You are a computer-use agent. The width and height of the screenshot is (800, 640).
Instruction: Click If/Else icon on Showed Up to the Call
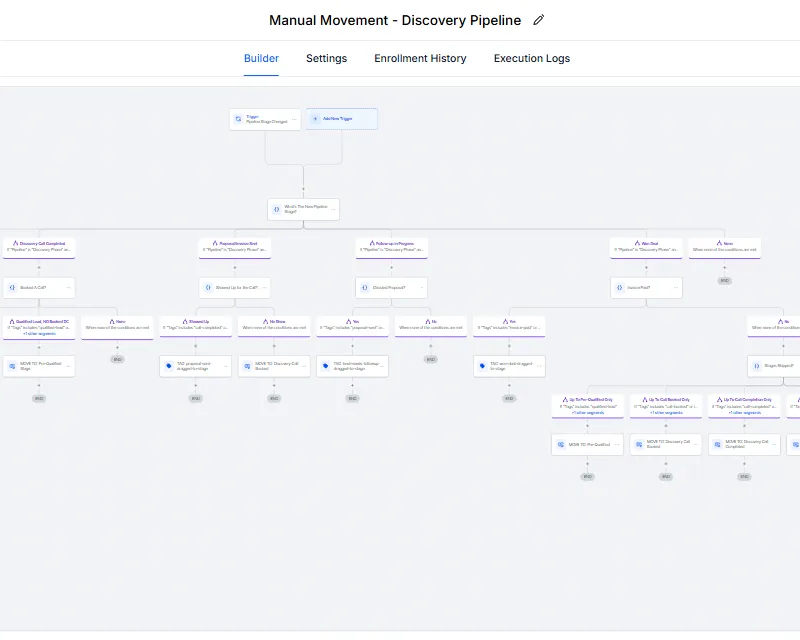point(208,288)
